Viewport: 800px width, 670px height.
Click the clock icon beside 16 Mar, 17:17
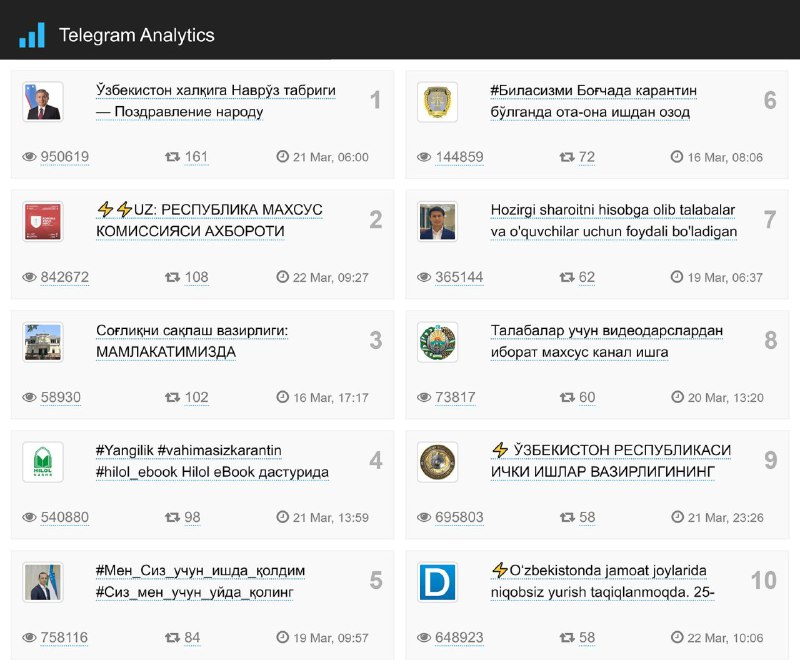coord(283,396)
